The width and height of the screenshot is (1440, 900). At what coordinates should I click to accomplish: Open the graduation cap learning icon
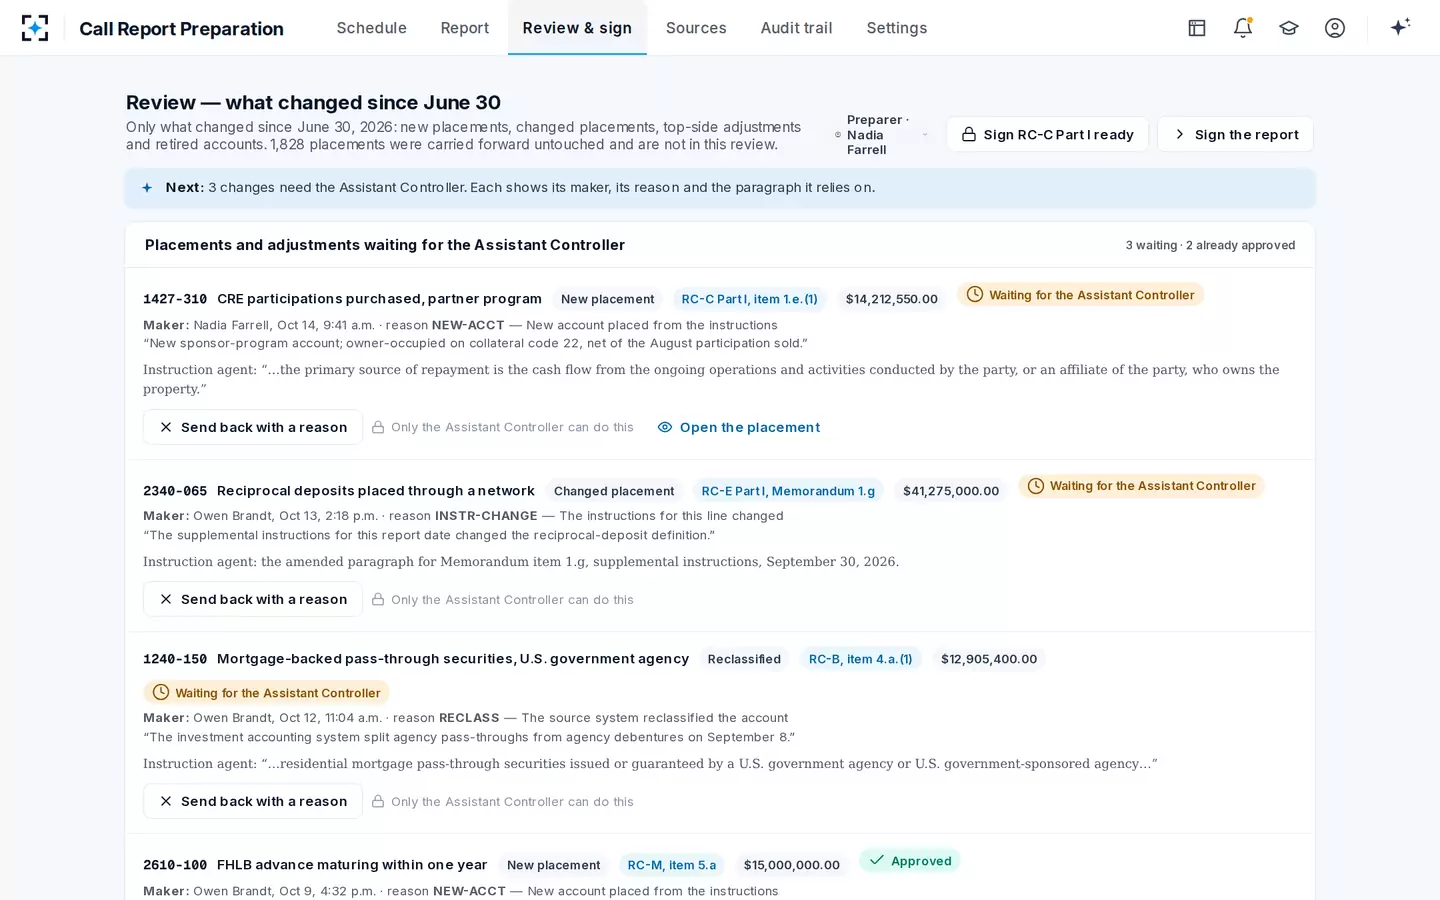point(1289,28)
